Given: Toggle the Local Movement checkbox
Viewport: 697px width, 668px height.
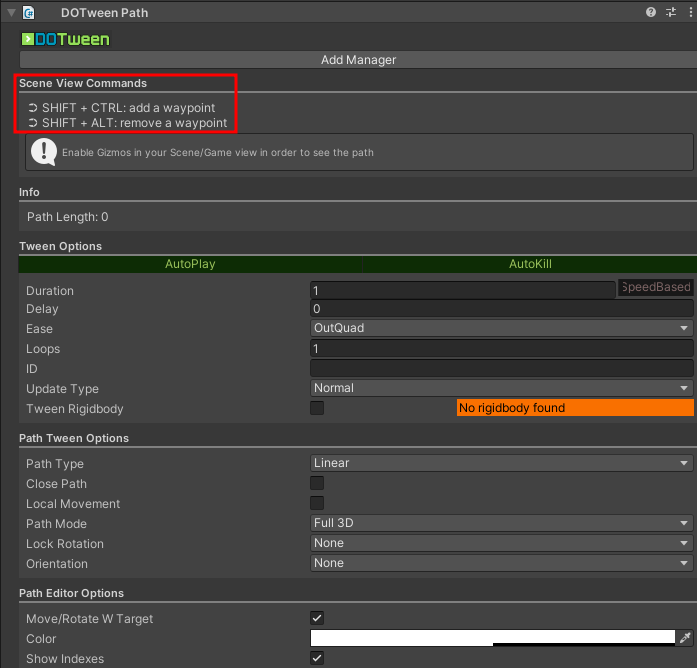Looking at the screenshot, I should tap(317, 504).
